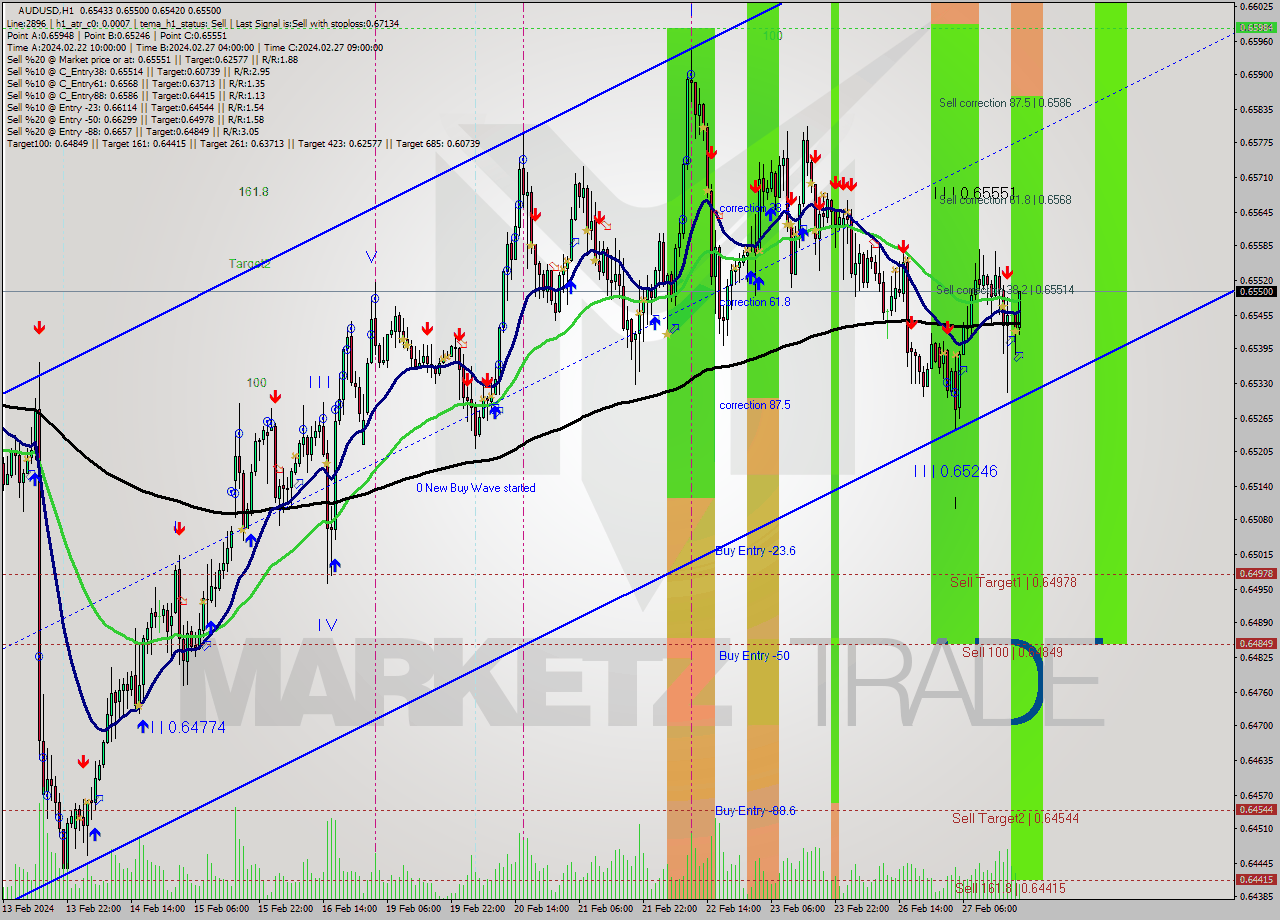Image resolution: width=1280 pixels, height=920 pixels.
Task: Click the 'Buy Entry -23.6' label
Action: click(755, 551)
